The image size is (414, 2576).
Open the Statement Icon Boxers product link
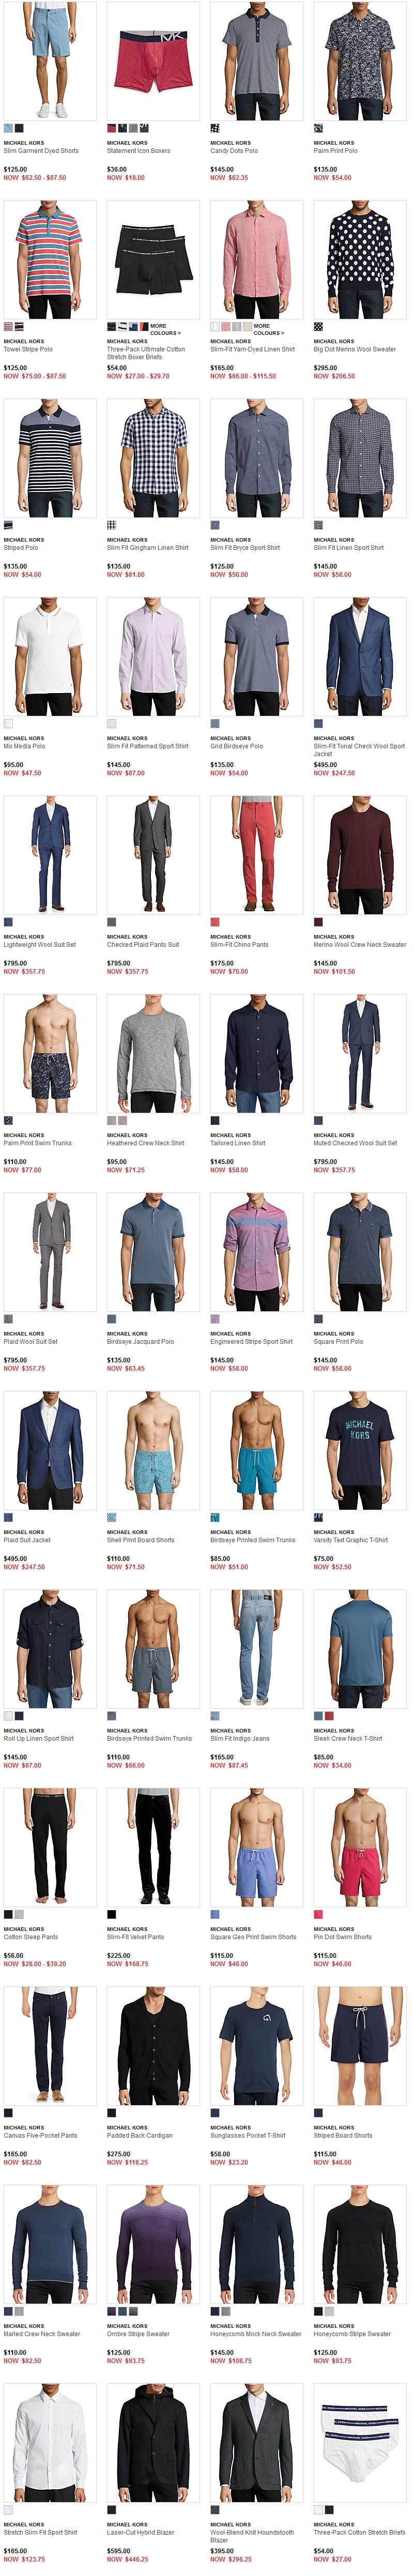[x=139, y=151]
